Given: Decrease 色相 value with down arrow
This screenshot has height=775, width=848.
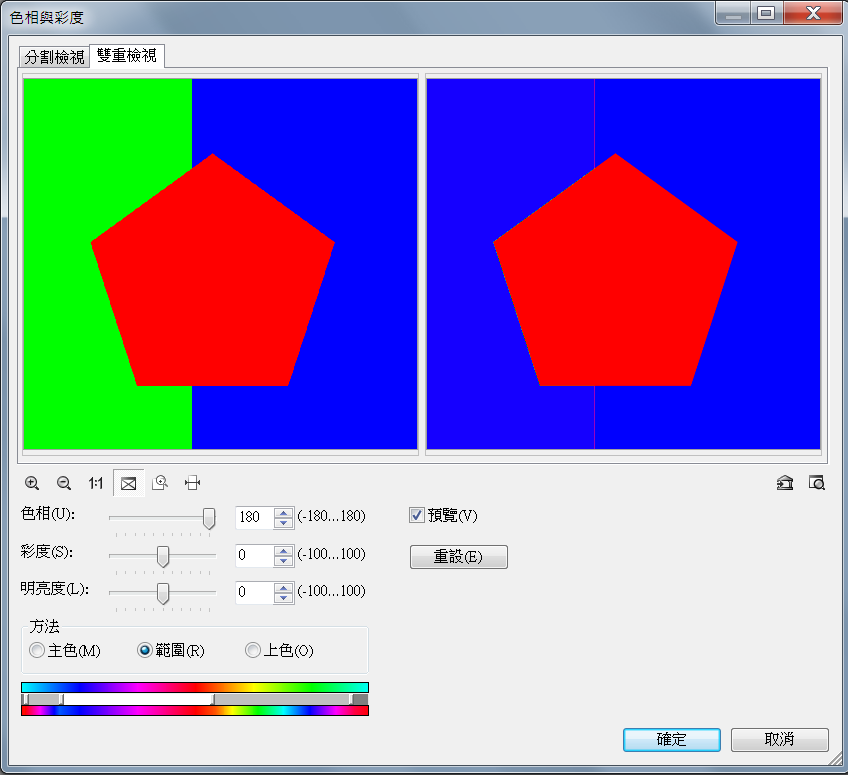Looking at the screenshot, I should pyautogui.click(x=283, y=522).
